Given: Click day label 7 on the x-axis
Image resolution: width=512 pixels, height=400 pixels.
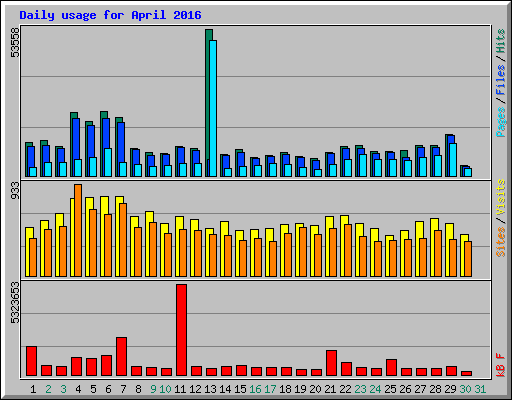Looking at the screenshot, I should 123,389.
